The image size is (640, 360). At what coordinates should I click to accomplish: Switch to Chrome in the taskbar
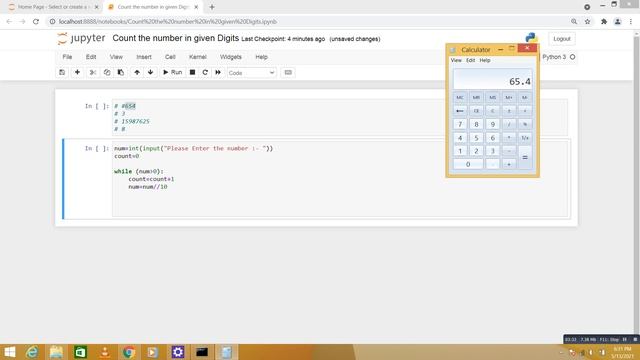pos(129,352)
